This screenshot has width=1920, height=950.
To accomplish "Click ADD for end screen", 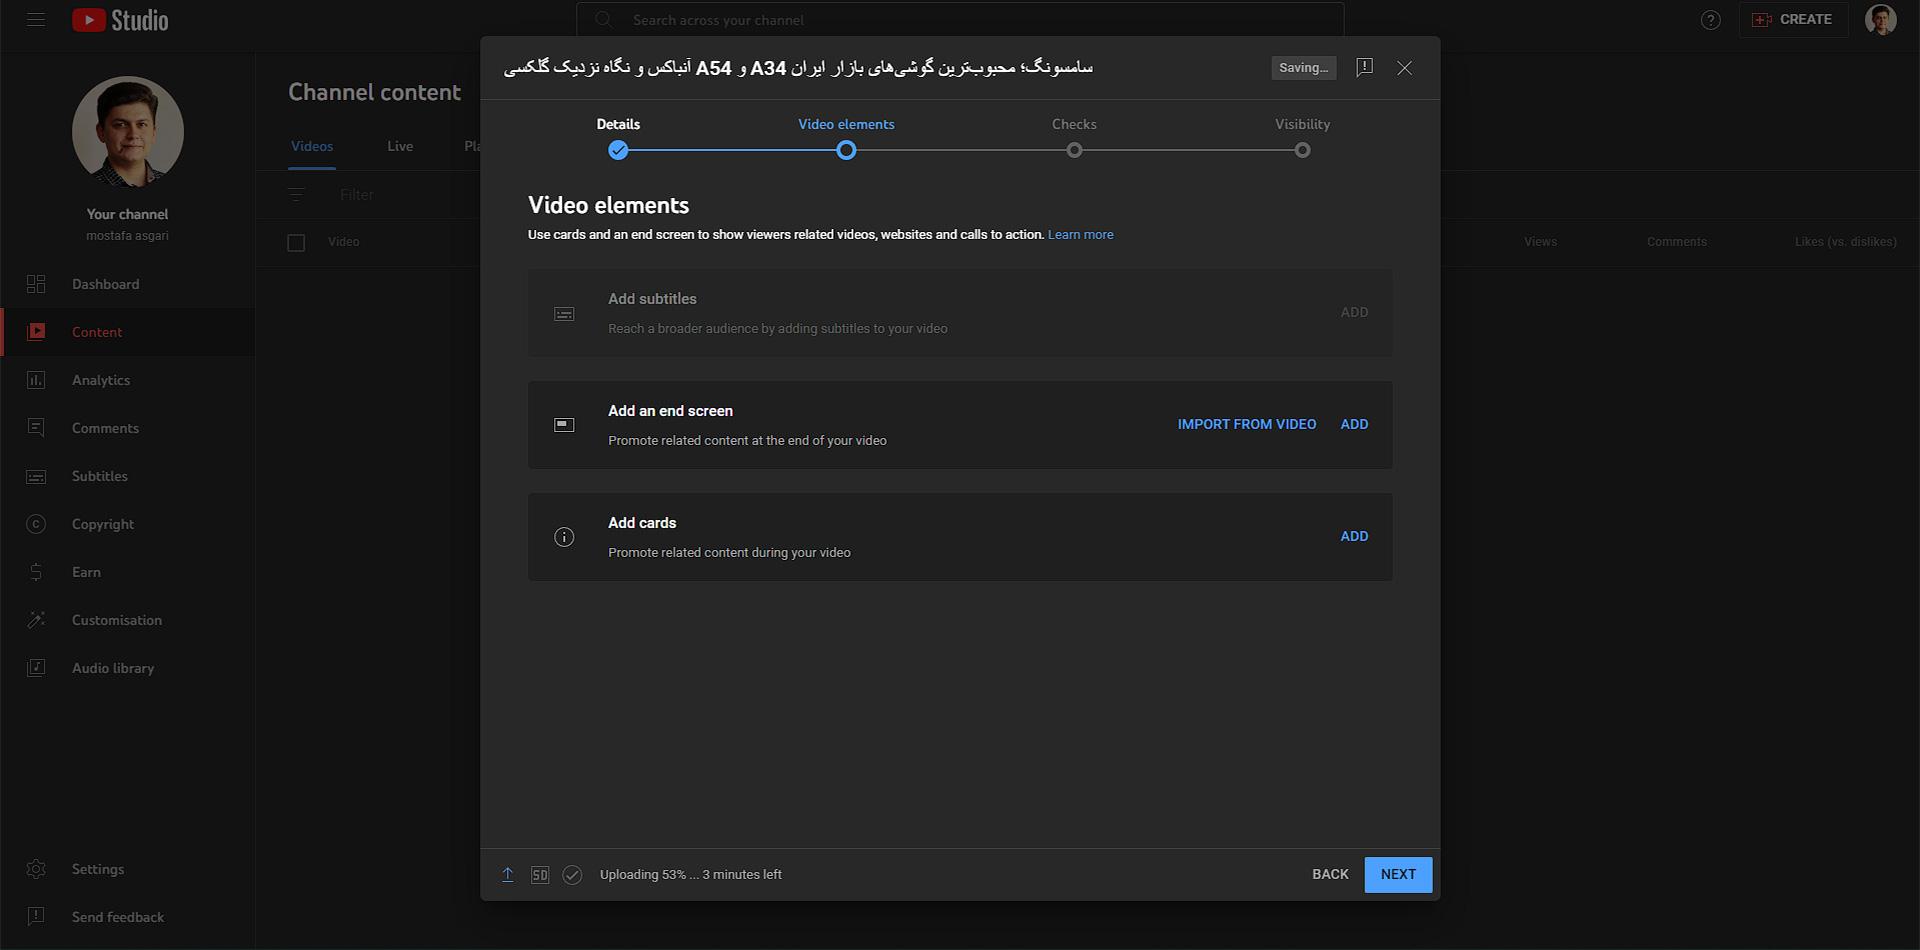I will (x=1354, y=424).
